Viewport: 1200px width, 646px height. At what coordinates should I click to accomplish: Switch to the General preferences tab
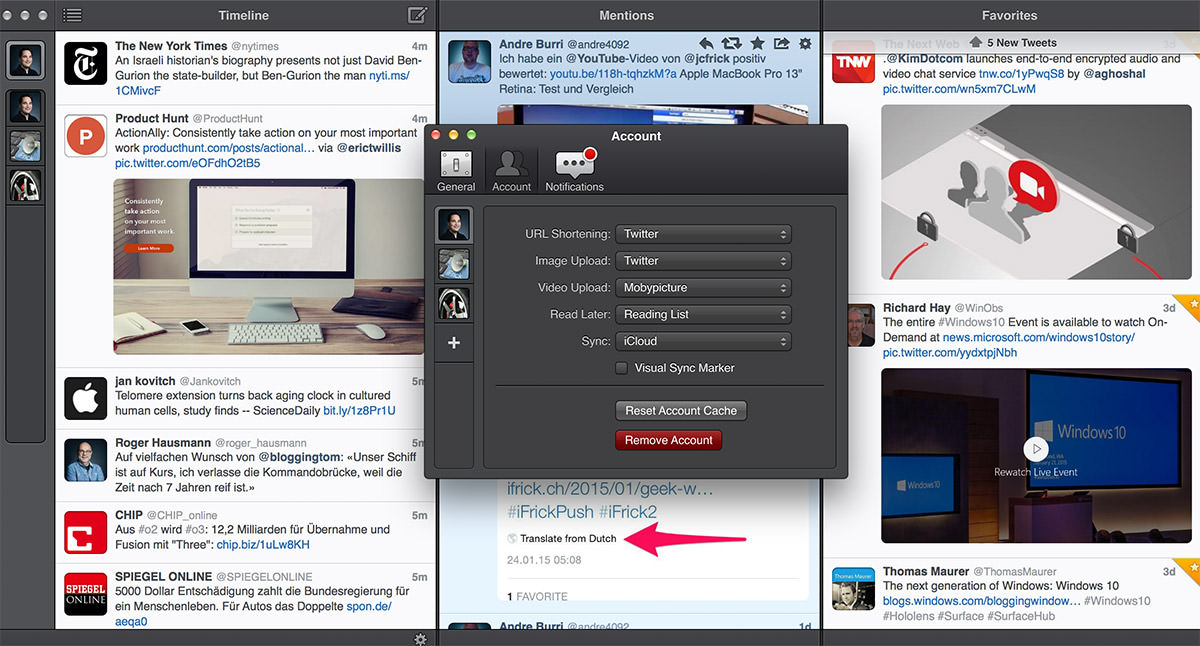[456, 171]
